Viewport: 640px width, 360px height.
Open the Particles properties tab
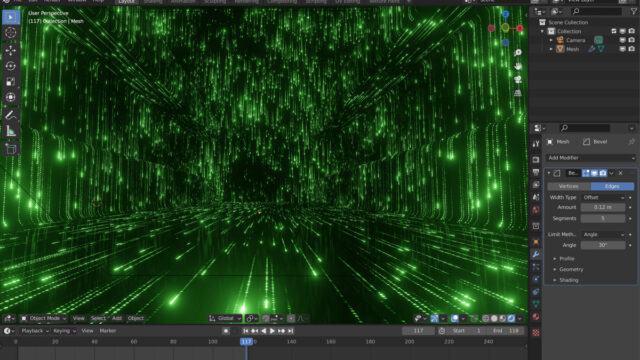tap(536, 267)
